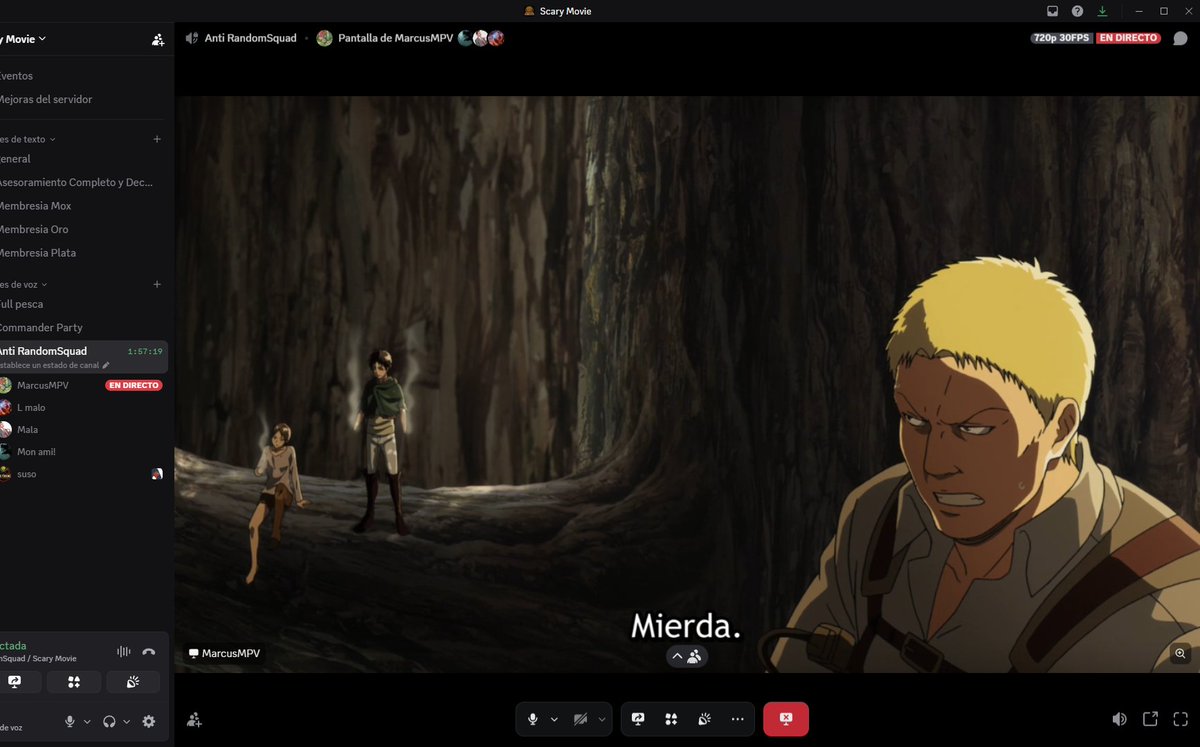Add a new voice channel with plus
Image resolution: width=1200 pixels, height=747 pixels.
click(157, 284)
